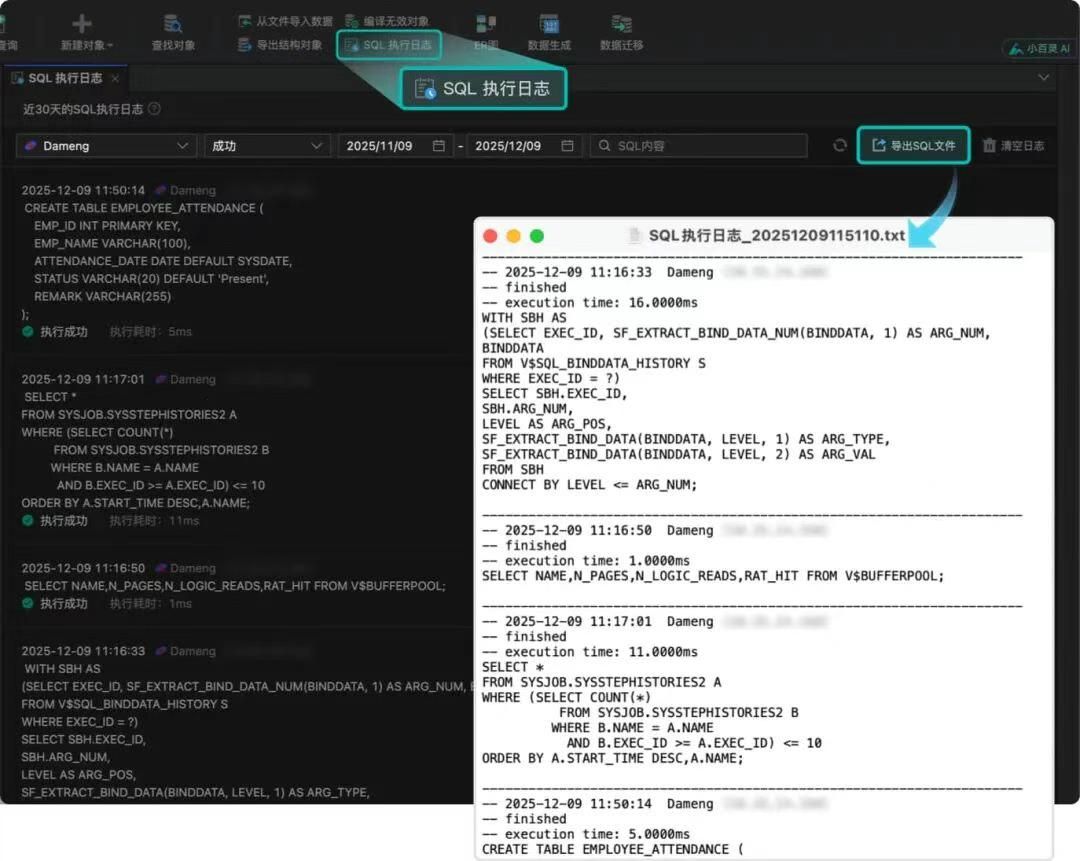The height and width of the screenshot is (861, 1080).
Task: Select the 执行耗时: 11ms duration text
Action: [x=154, y=521]
